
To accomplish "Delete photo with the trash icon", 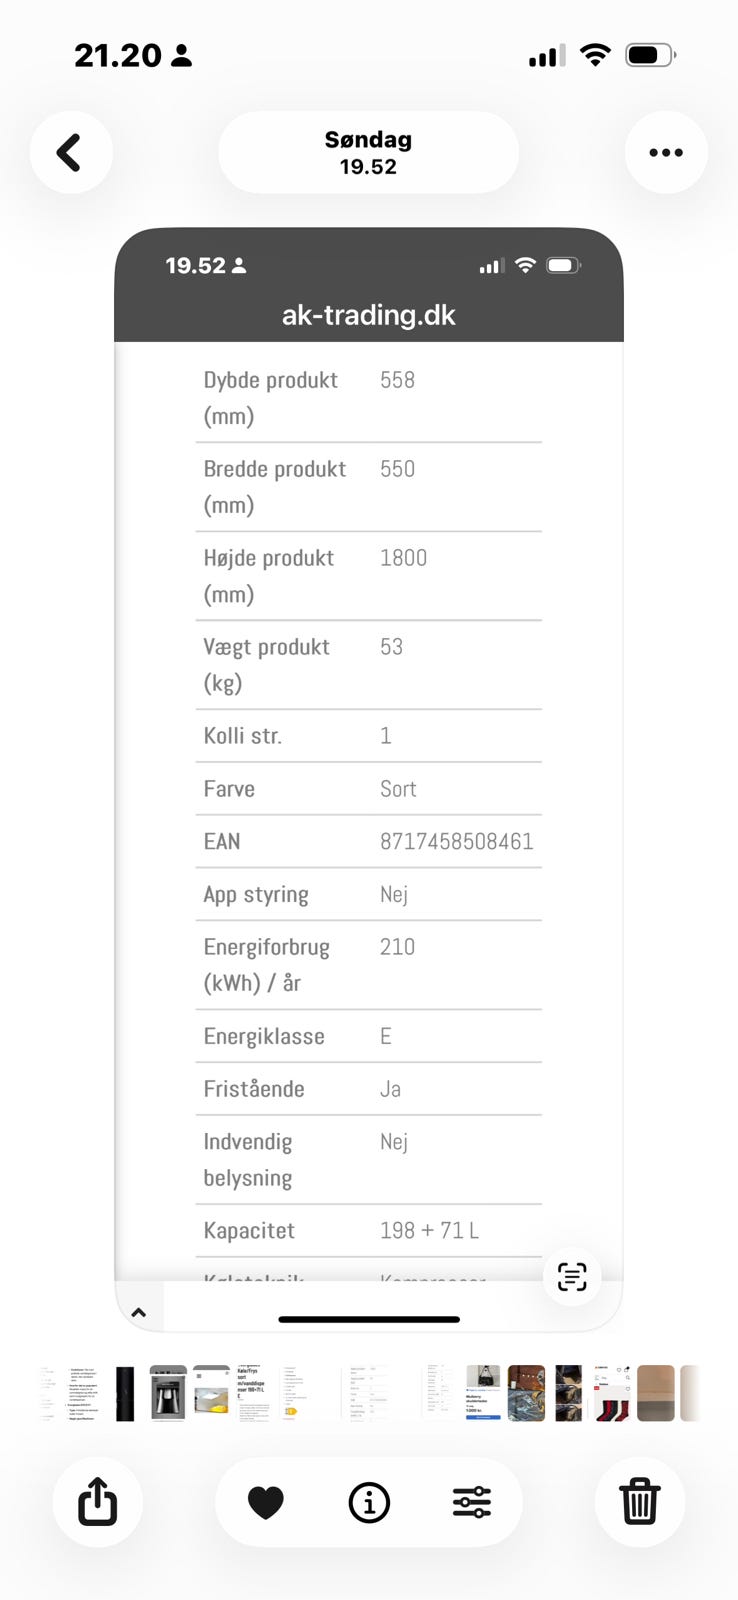I will [x=639, y=1502].
